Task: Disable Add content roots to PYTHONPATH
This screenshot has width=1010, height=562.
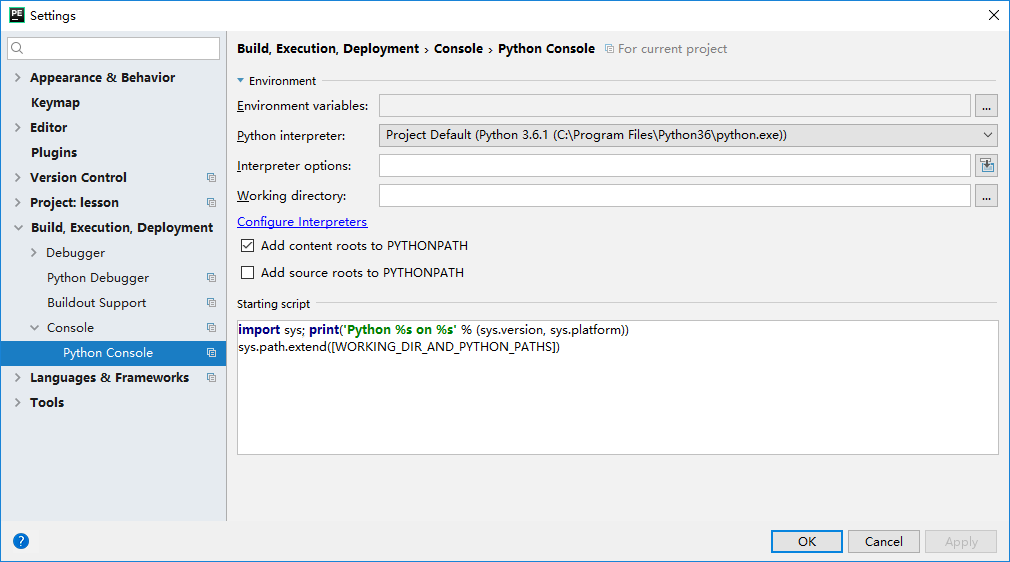Action: [248, 246]
